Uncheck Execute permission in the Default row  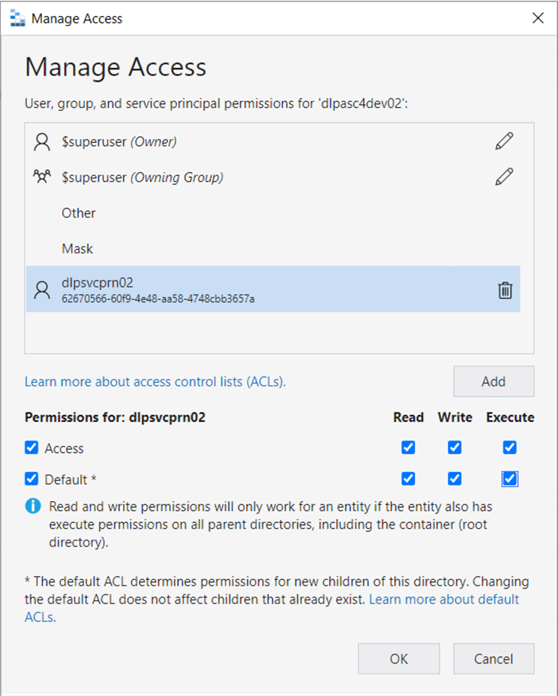tap(510, 478)
